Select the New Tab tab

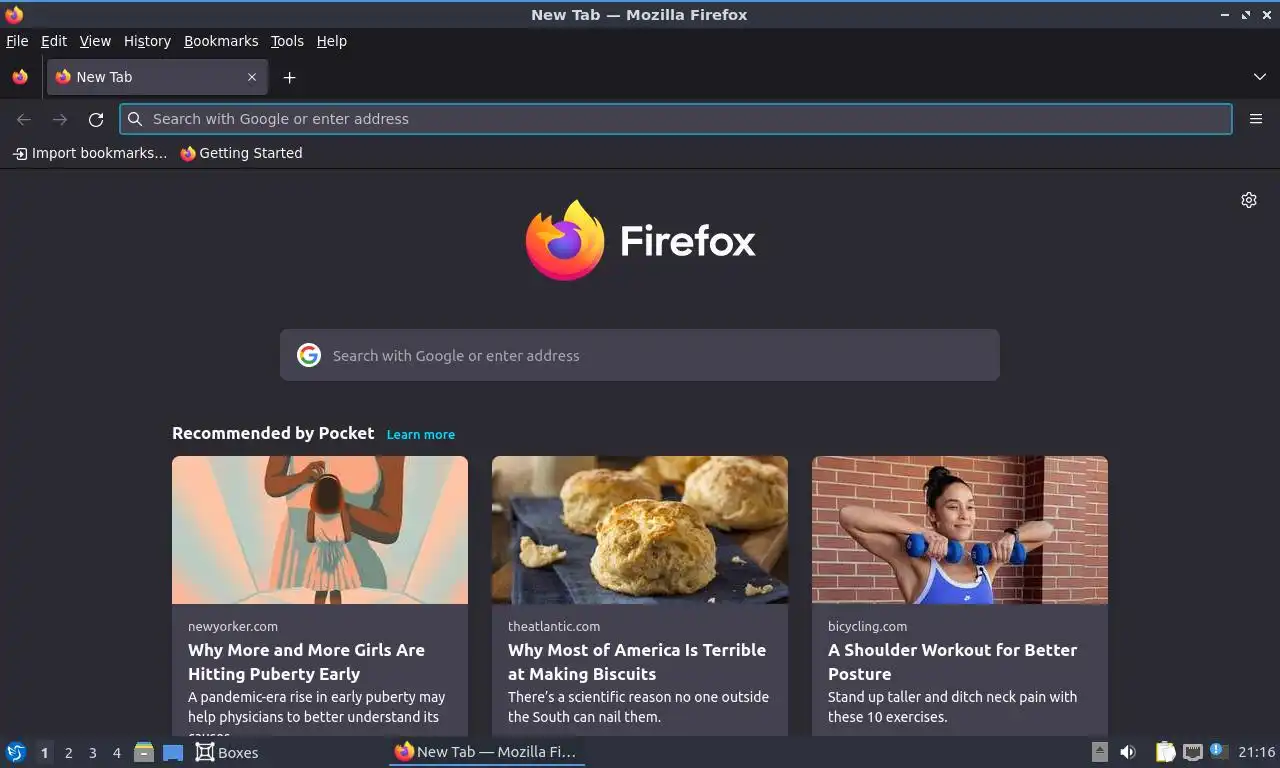coord(157,77)
